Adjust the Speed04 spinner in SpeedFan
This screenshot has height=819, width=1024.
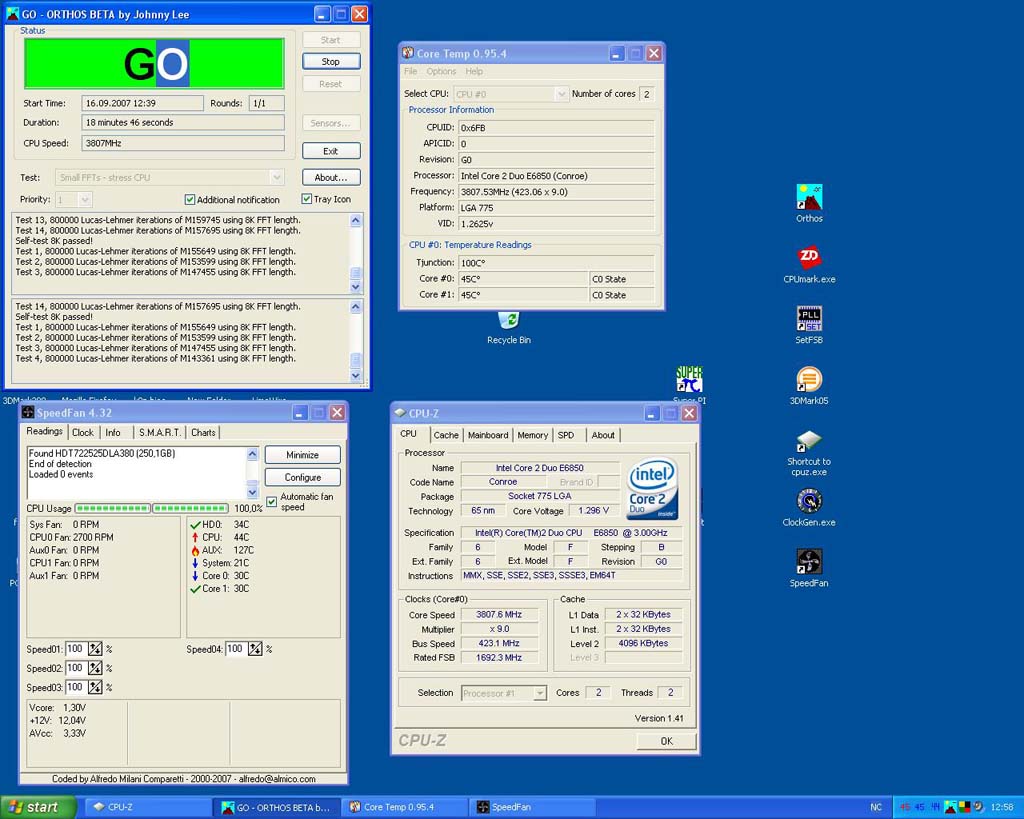click(255, 649)
